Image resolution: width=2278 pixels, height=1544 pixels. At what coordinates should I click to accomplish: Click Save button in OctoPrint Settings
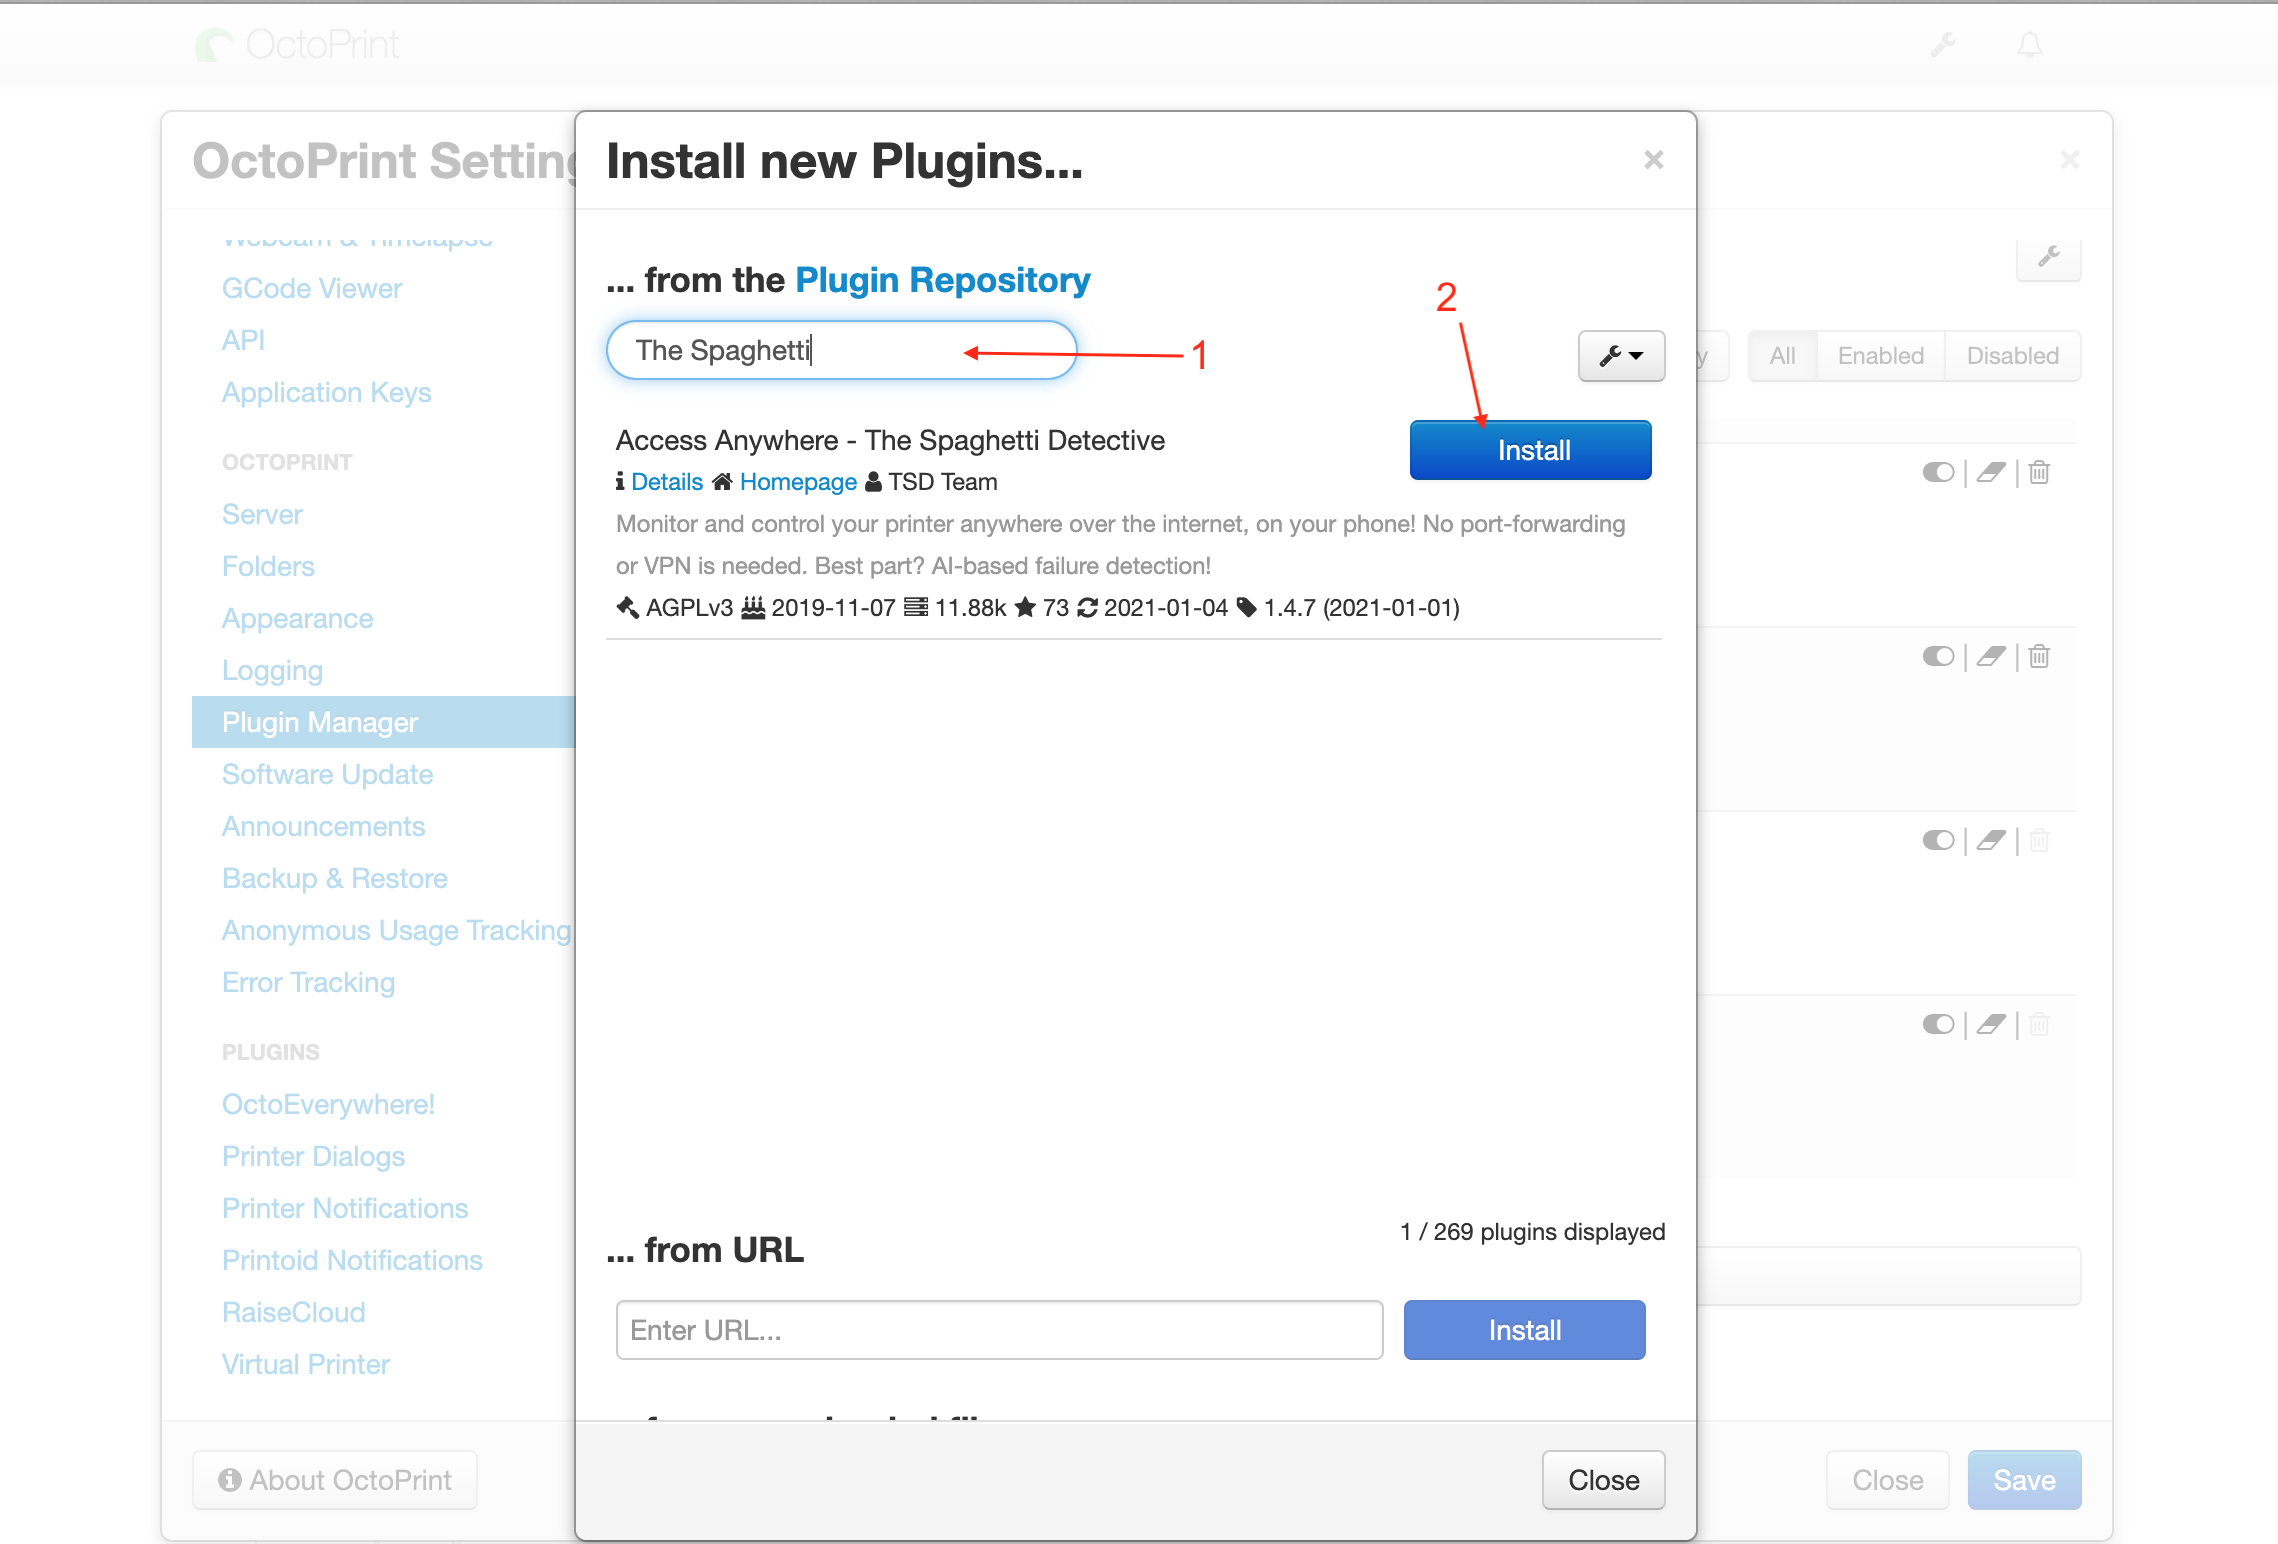pyautogui.click(x=2024, y=1480)
